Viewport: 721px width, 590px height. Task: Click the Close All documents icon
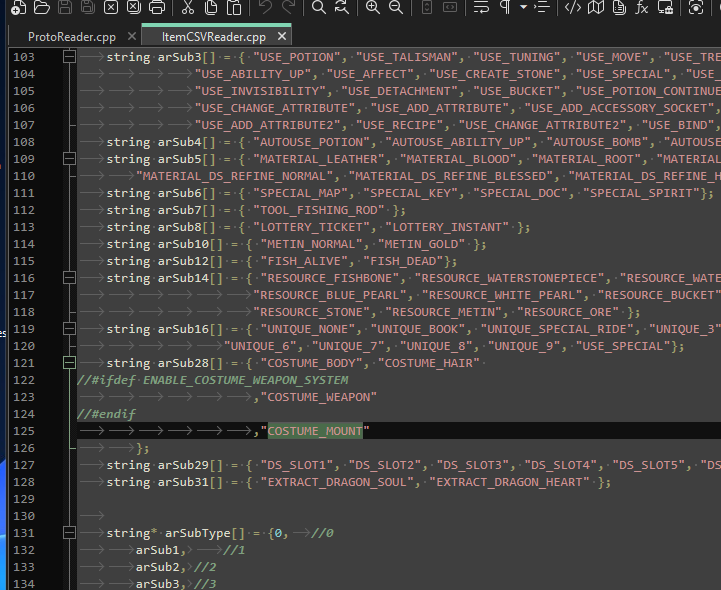tap(134, 7)
